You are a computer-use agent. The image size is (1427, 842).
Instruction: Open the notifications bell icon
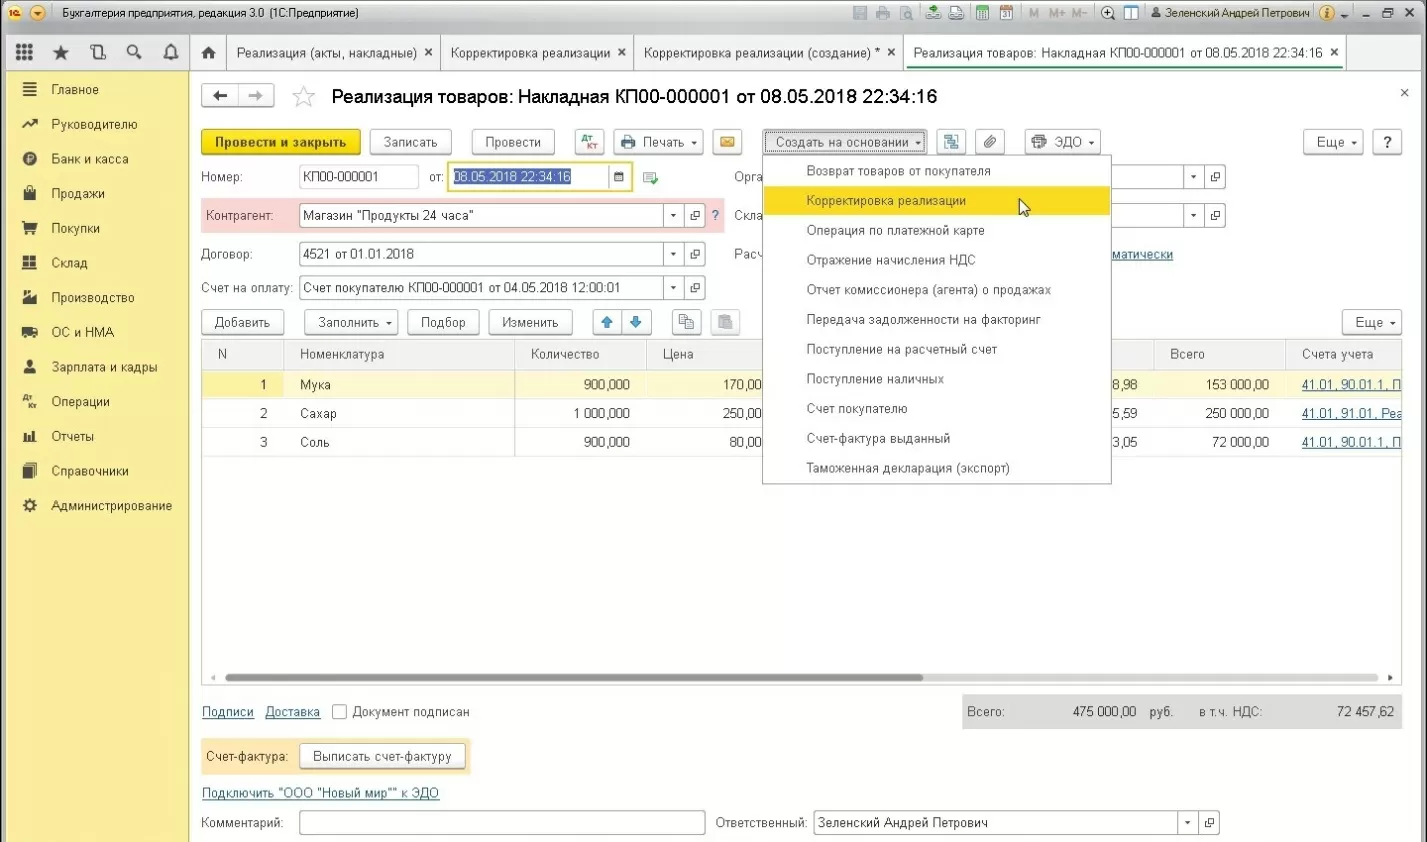coord(171,53)
